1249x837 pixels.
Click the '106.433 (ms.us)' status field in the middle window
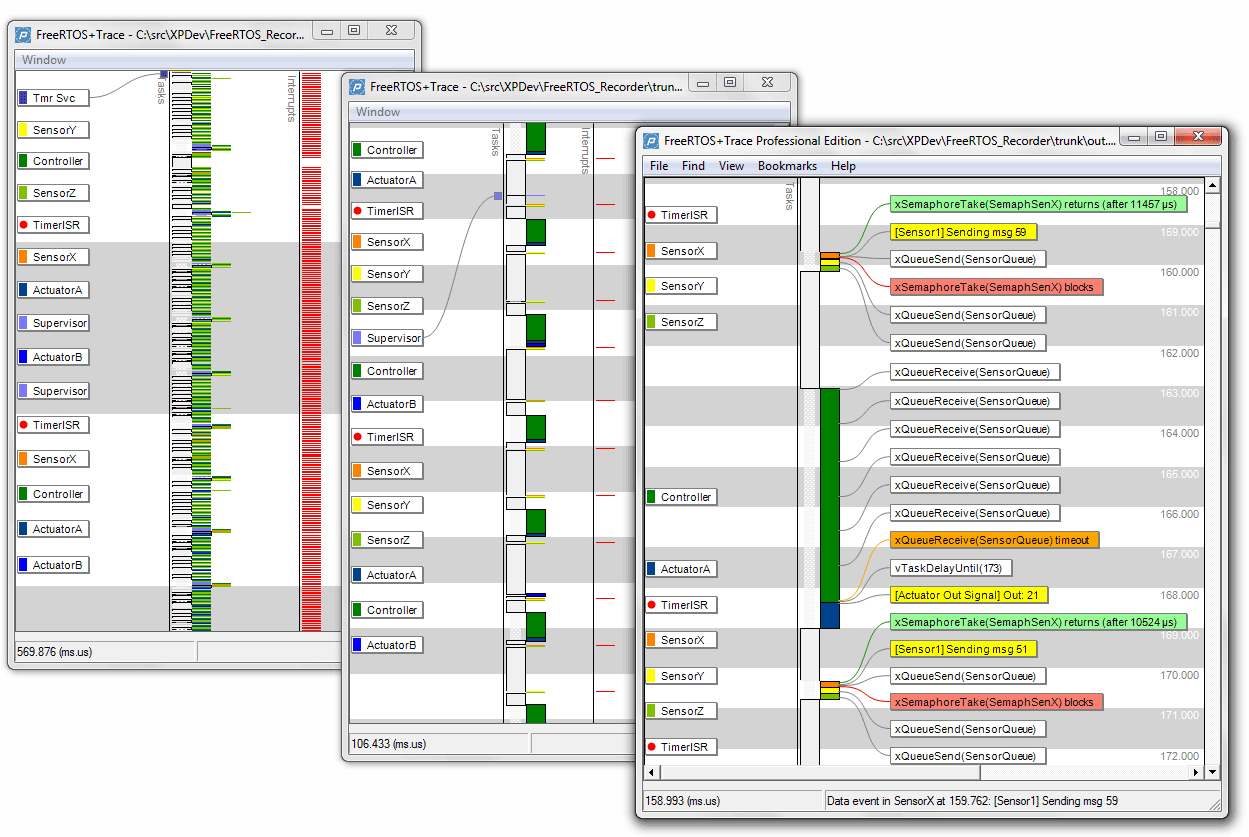437,744
